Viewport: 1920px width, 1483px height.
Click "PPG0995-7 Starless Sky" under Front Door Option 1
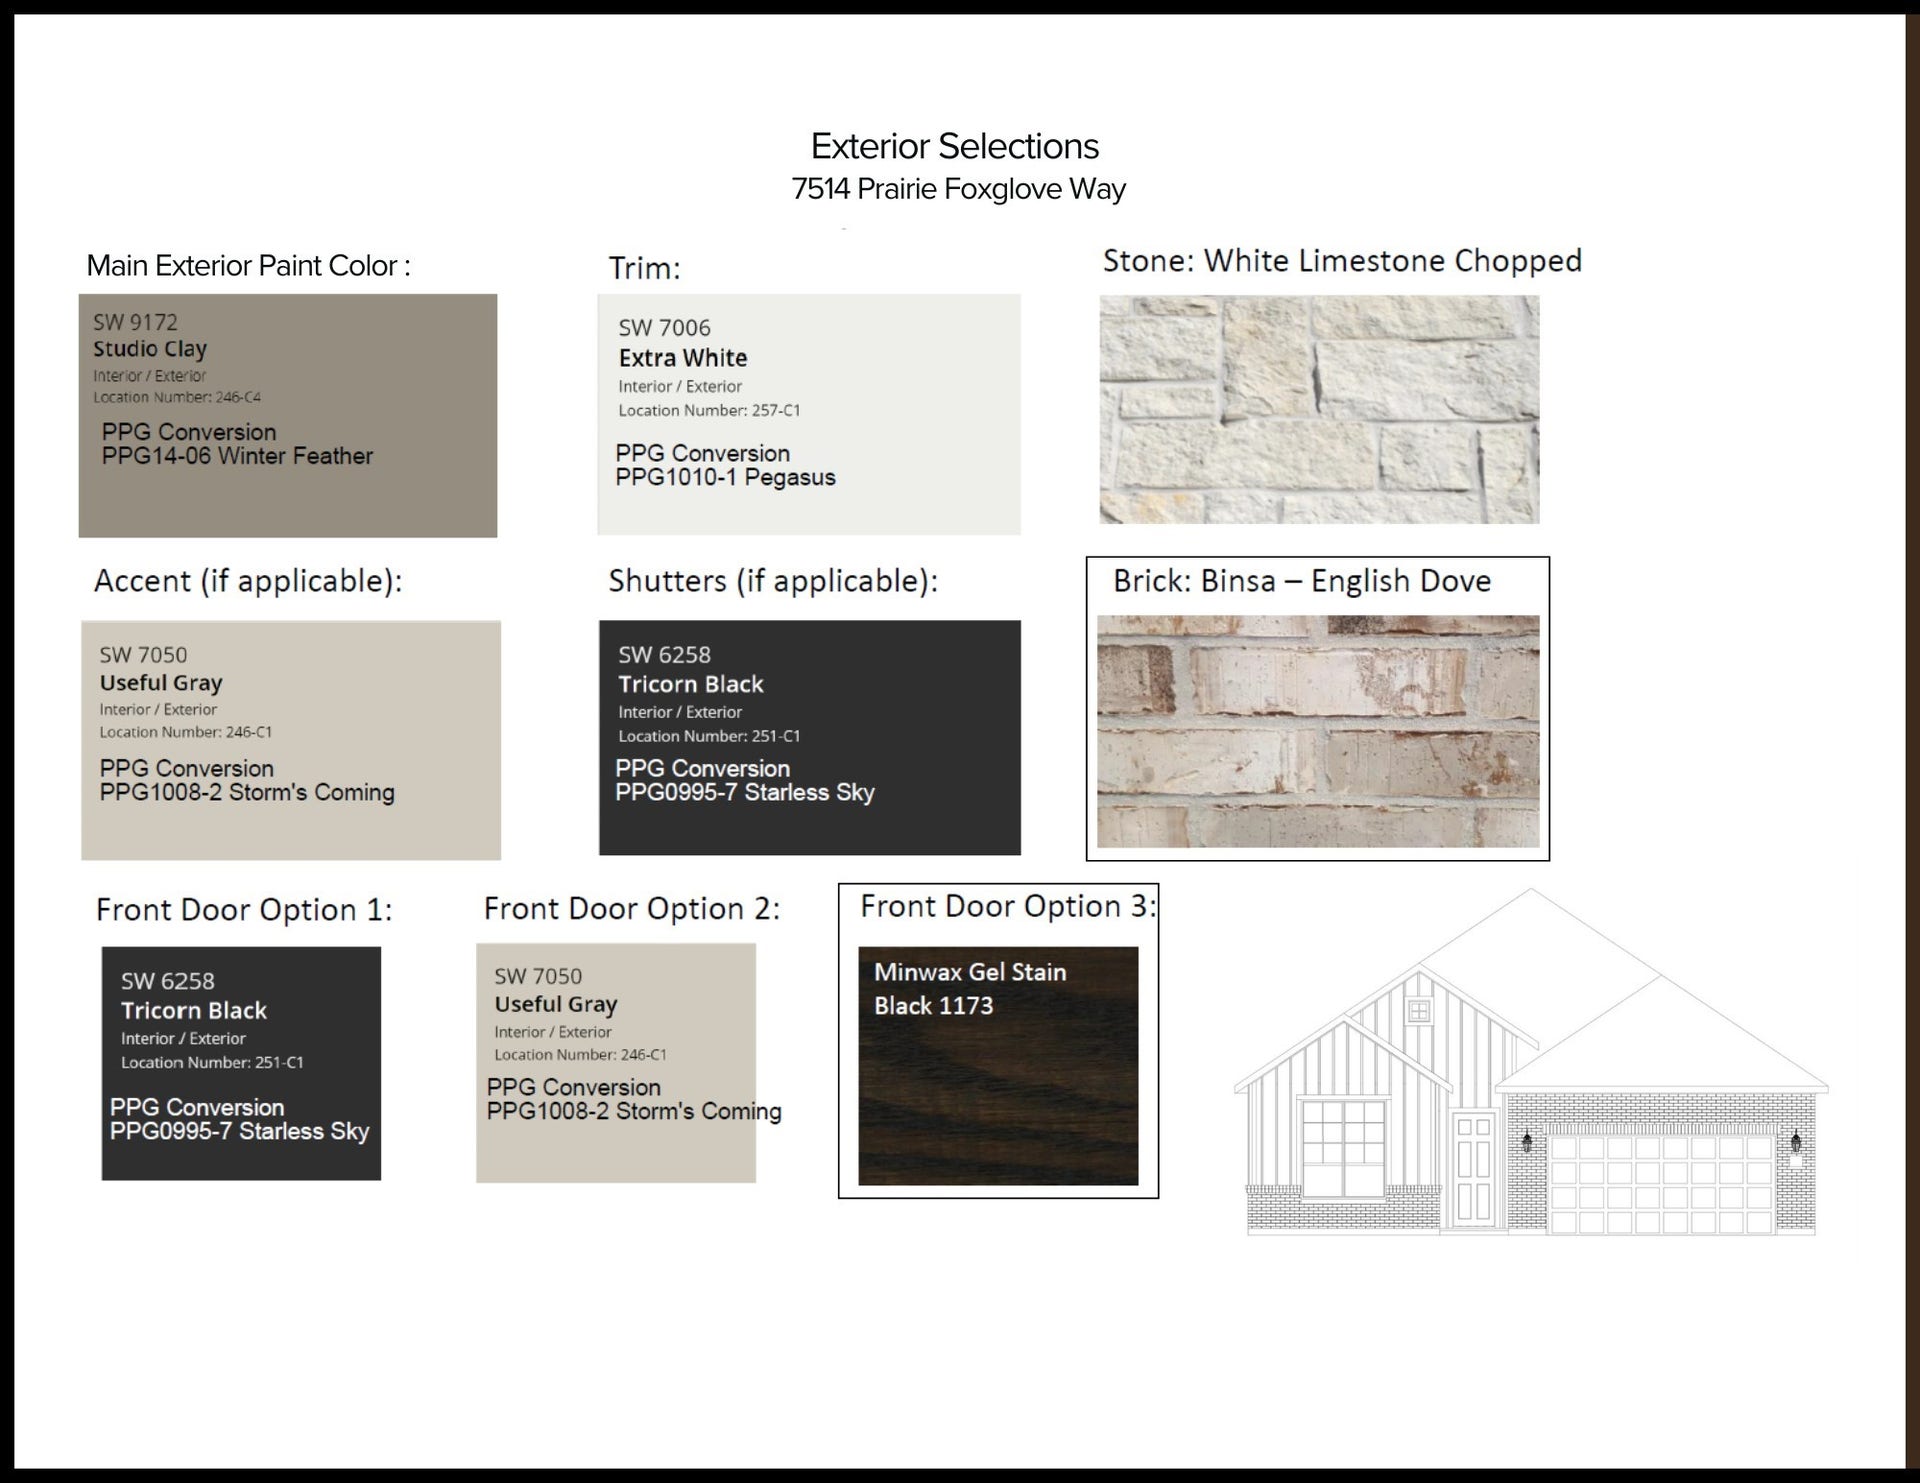[x=240, y=1131]
